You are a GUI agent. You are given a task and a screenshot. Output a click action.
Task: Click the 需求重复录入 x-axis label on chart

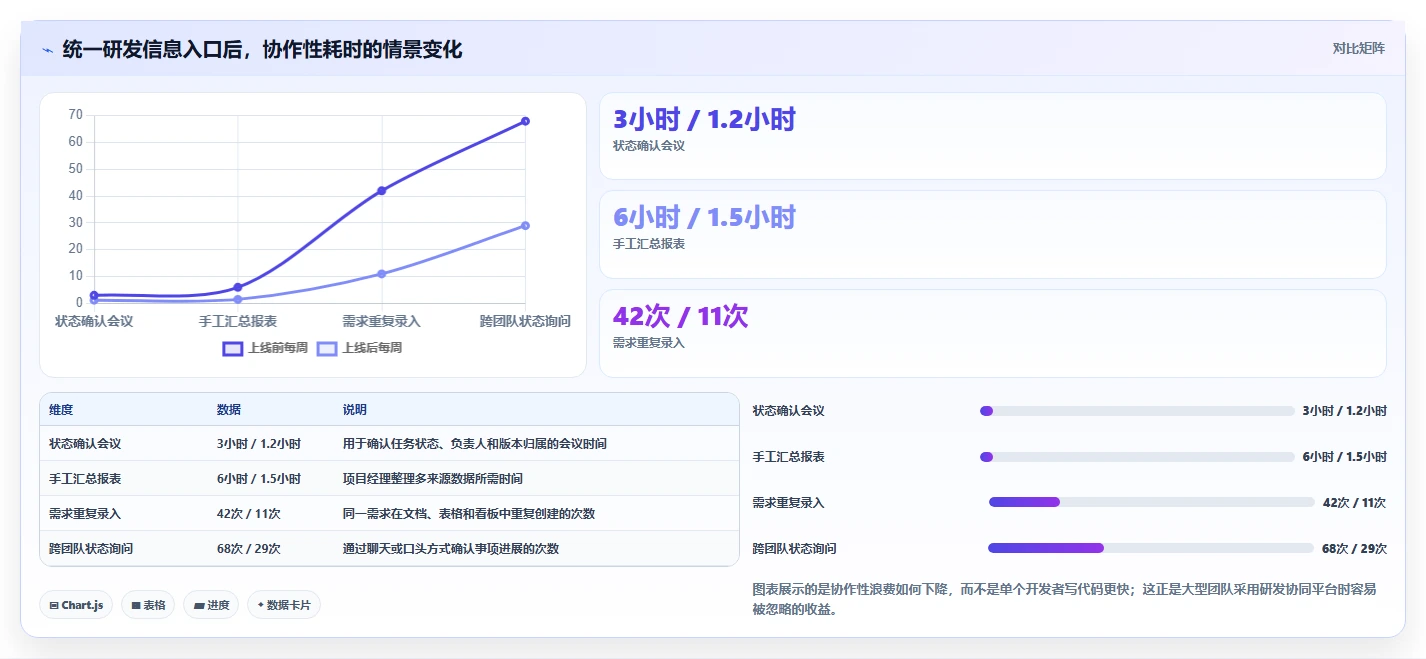pos(381,321)
